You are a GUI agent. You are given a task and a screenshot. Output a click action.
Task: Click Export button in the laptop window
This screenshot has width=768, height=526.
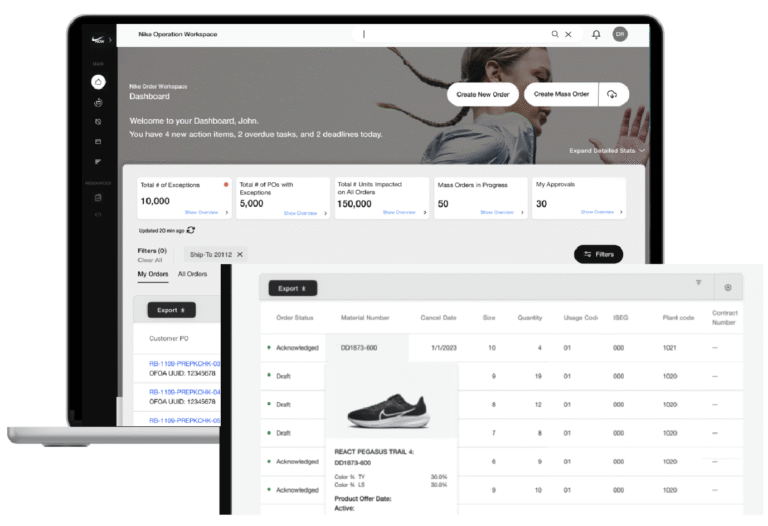[171, 310]
